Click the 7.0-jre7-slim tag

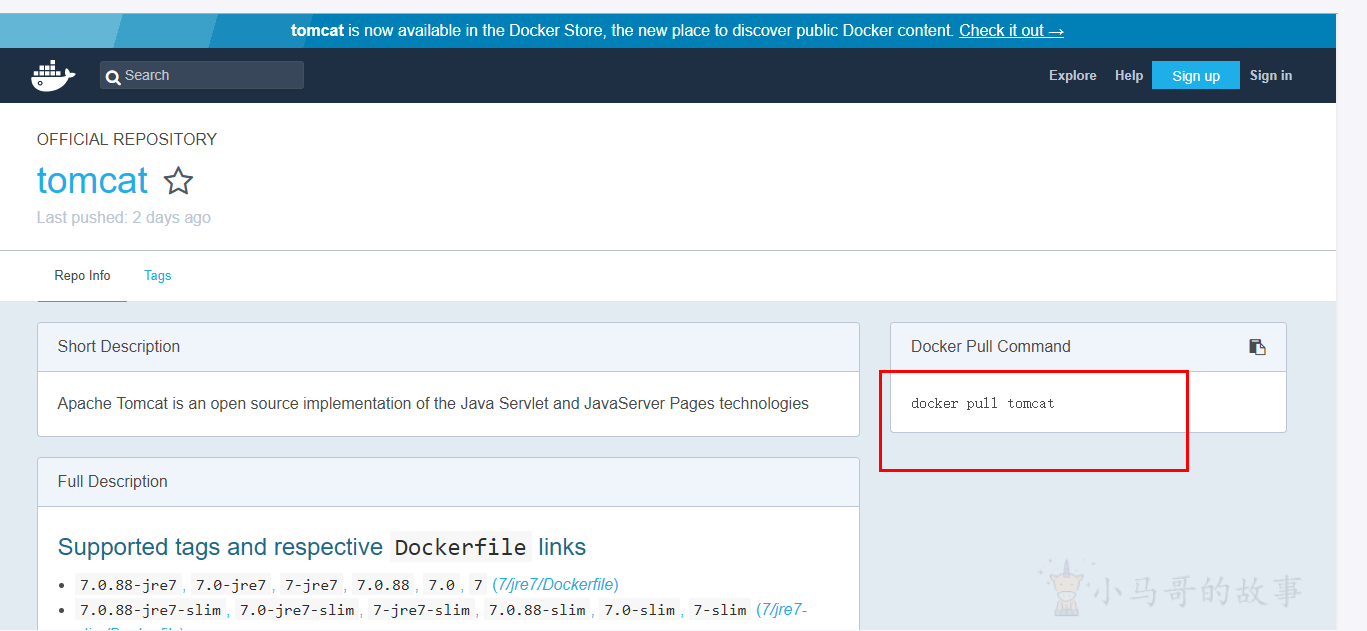pos(296,609)
